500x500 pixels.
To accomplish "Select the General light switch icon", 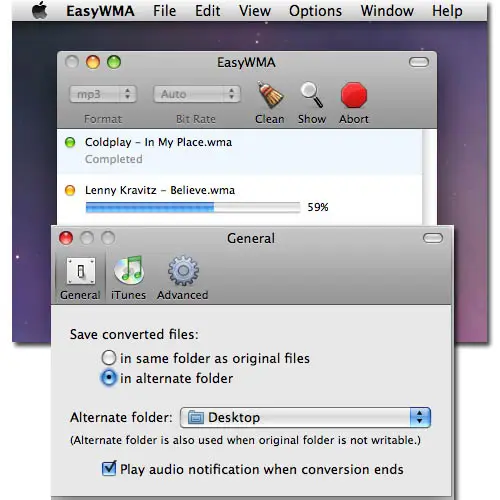I will [x=81, y=271].
